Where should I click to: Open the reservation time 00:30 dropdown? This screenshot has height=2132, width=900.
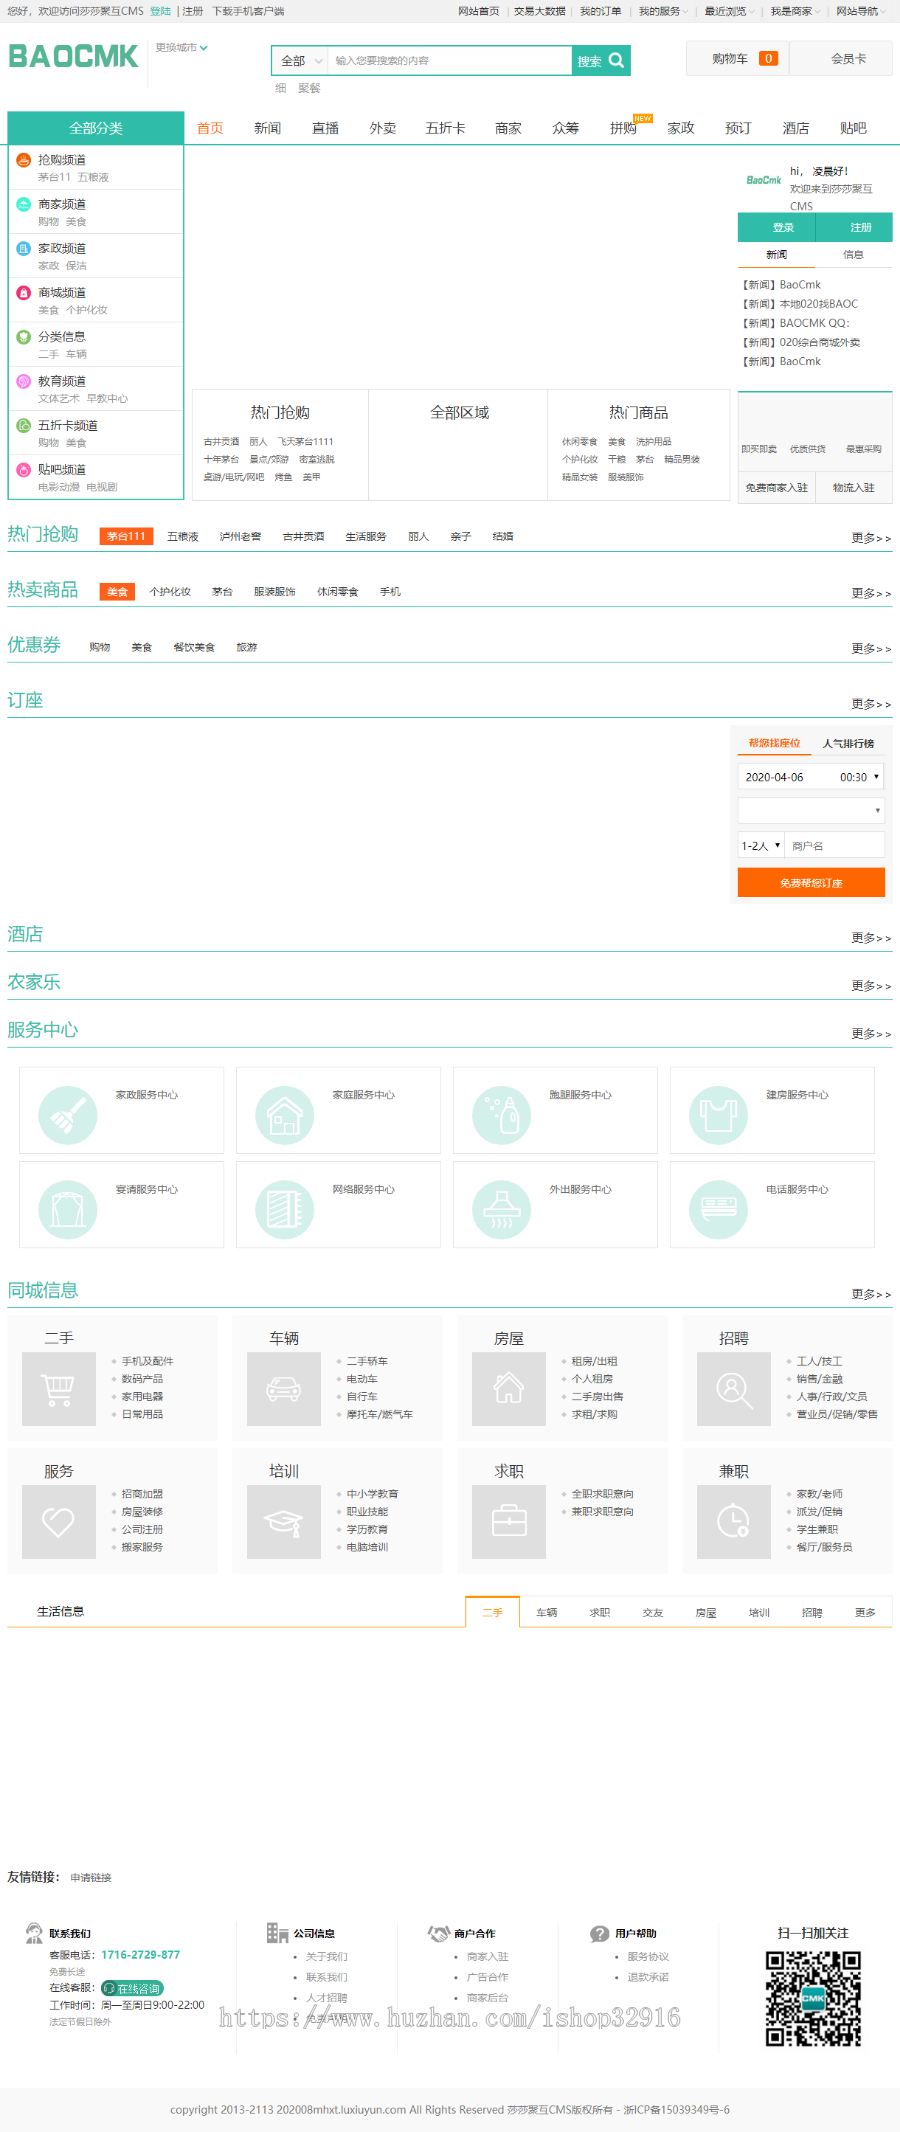tap(859, 777)
